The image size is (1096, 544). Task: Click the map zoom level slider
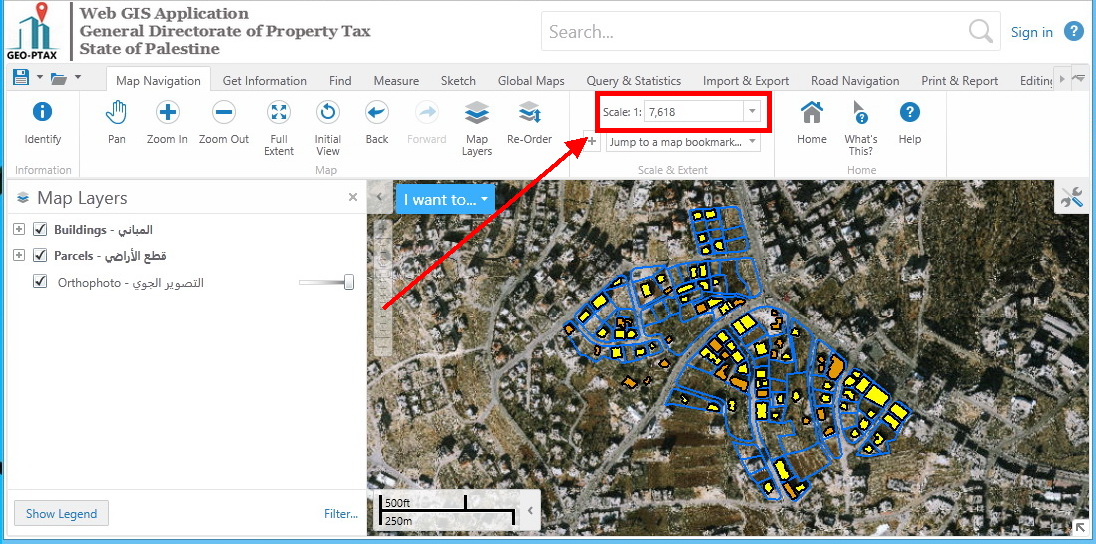381,287
